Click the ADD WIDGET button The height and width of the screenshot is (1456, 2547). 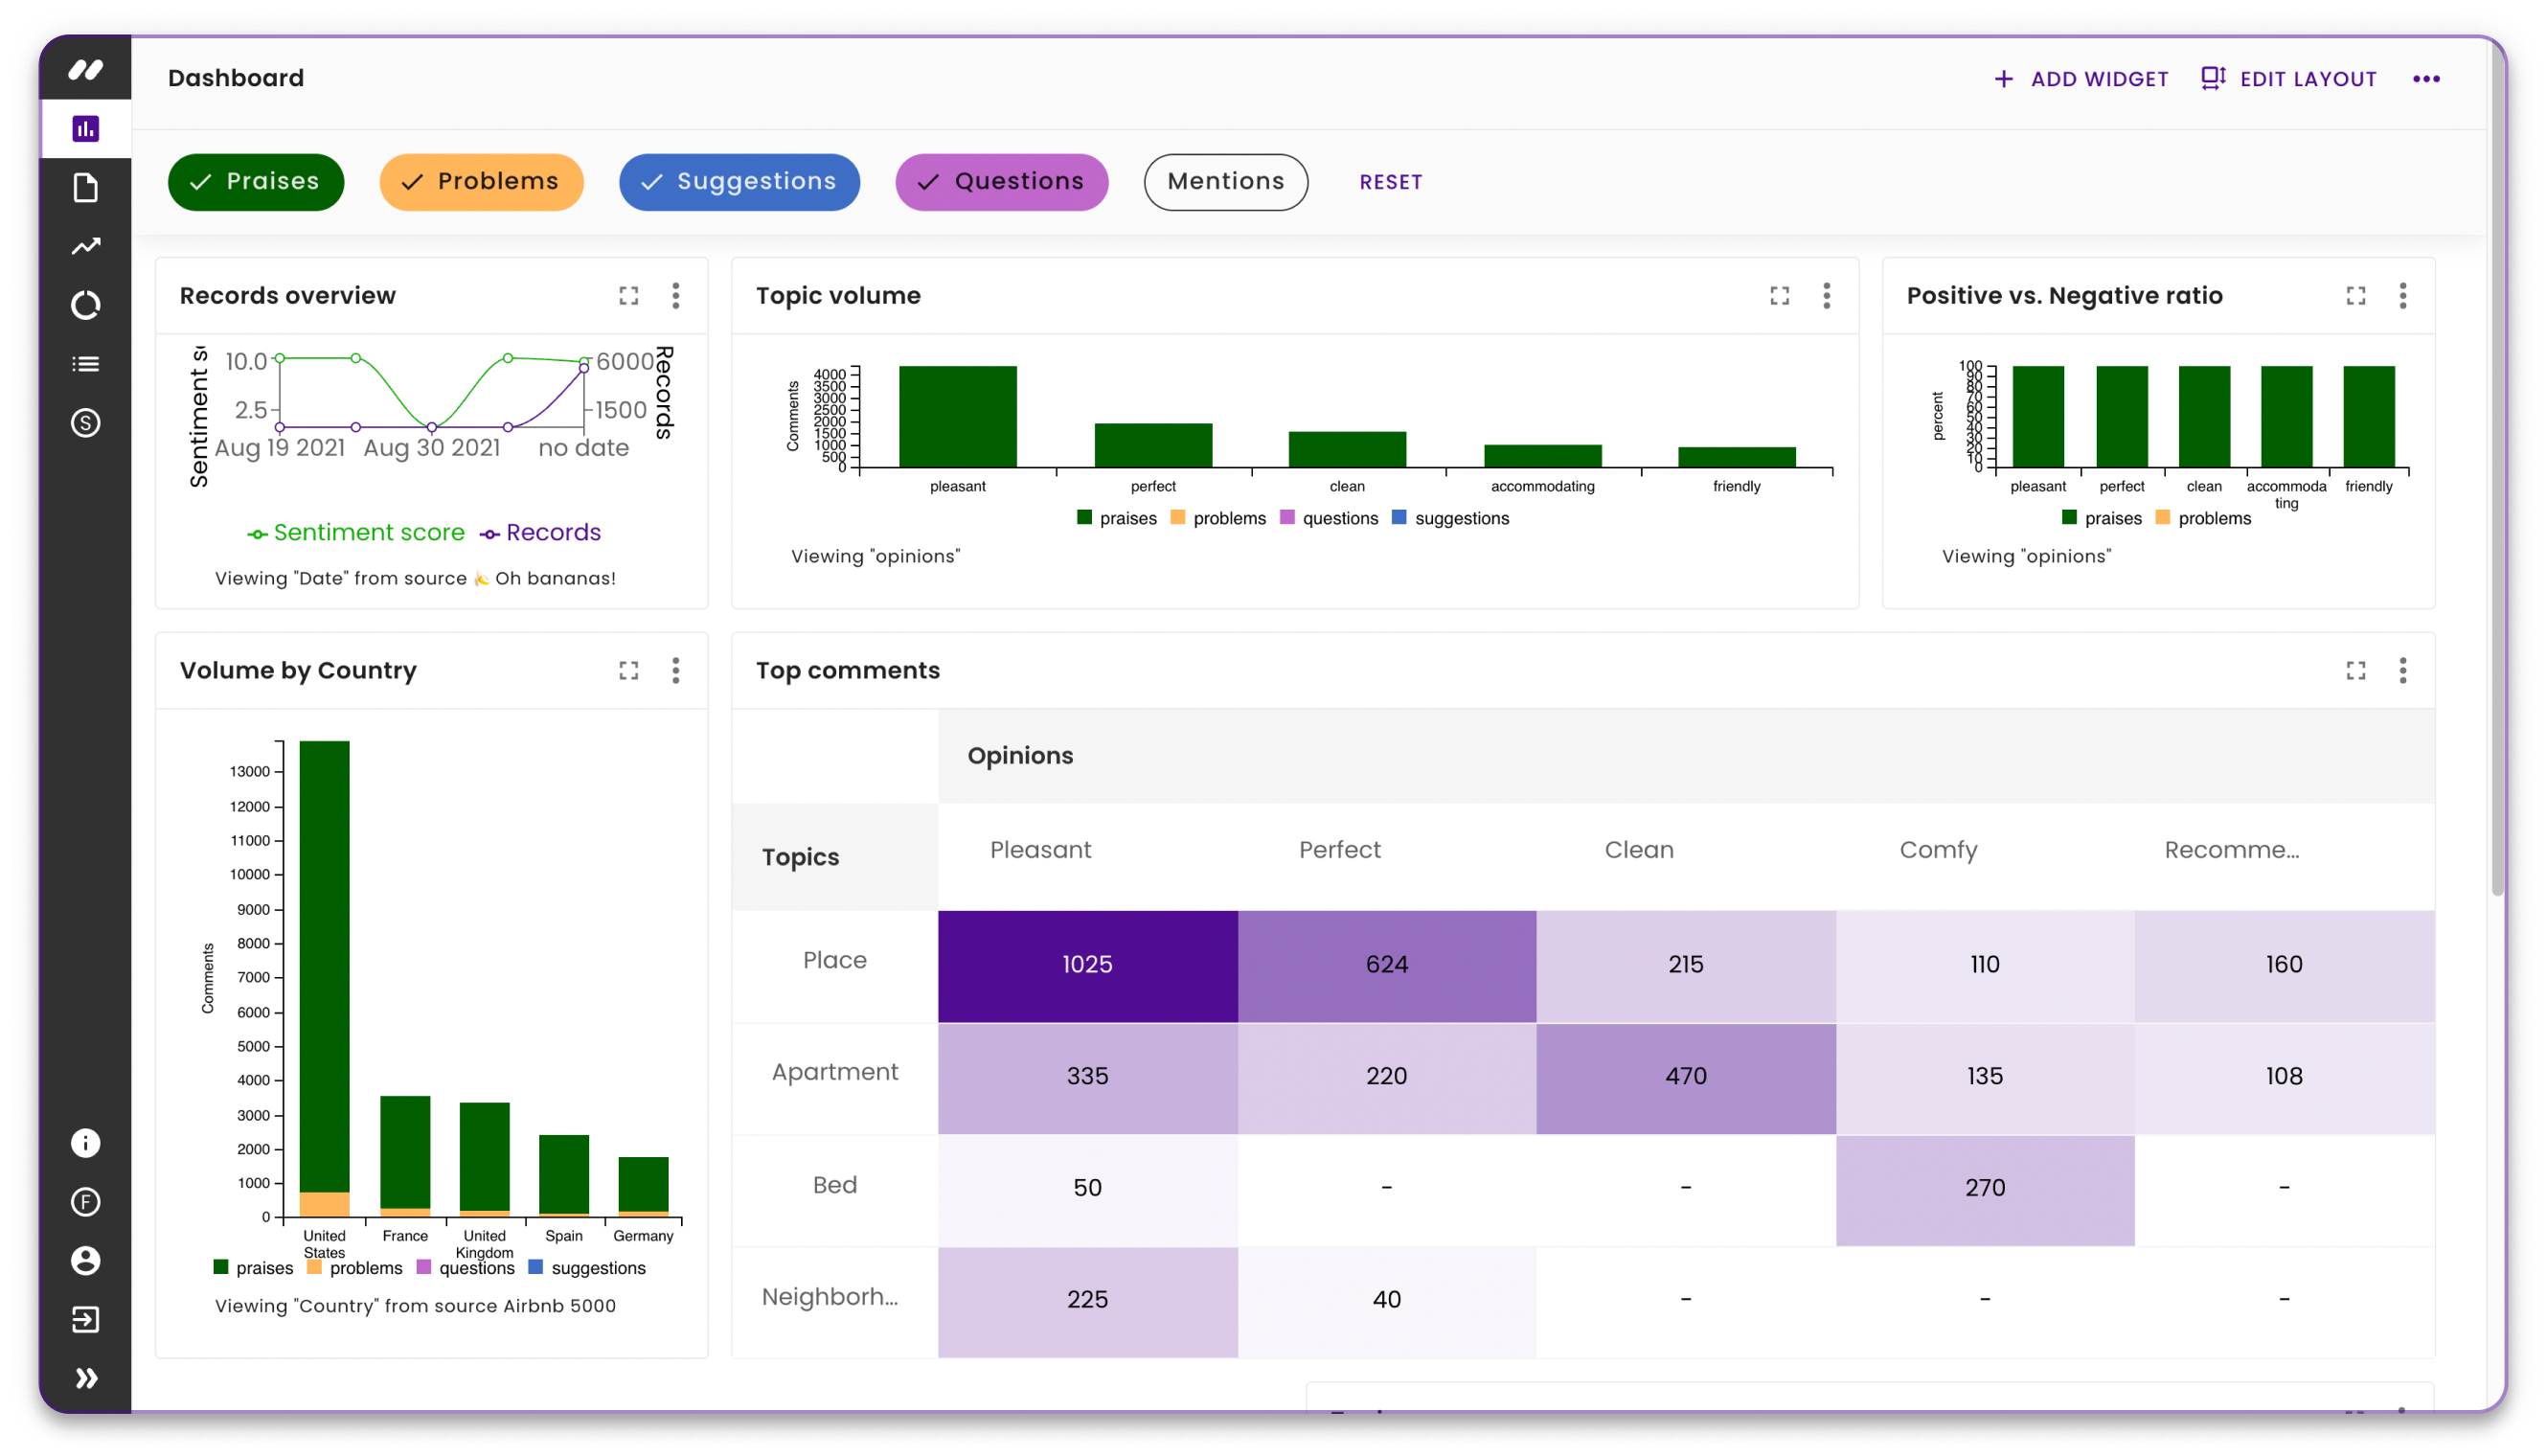pos(2081,79)
